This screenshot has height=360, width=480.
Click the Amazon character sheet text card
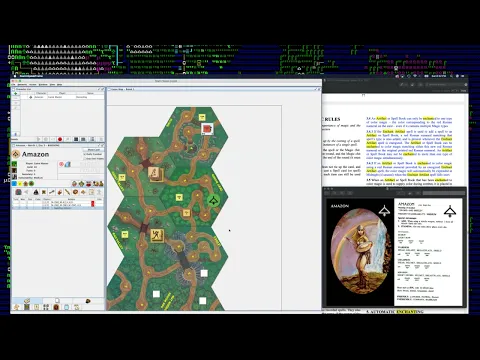[428, 252]
